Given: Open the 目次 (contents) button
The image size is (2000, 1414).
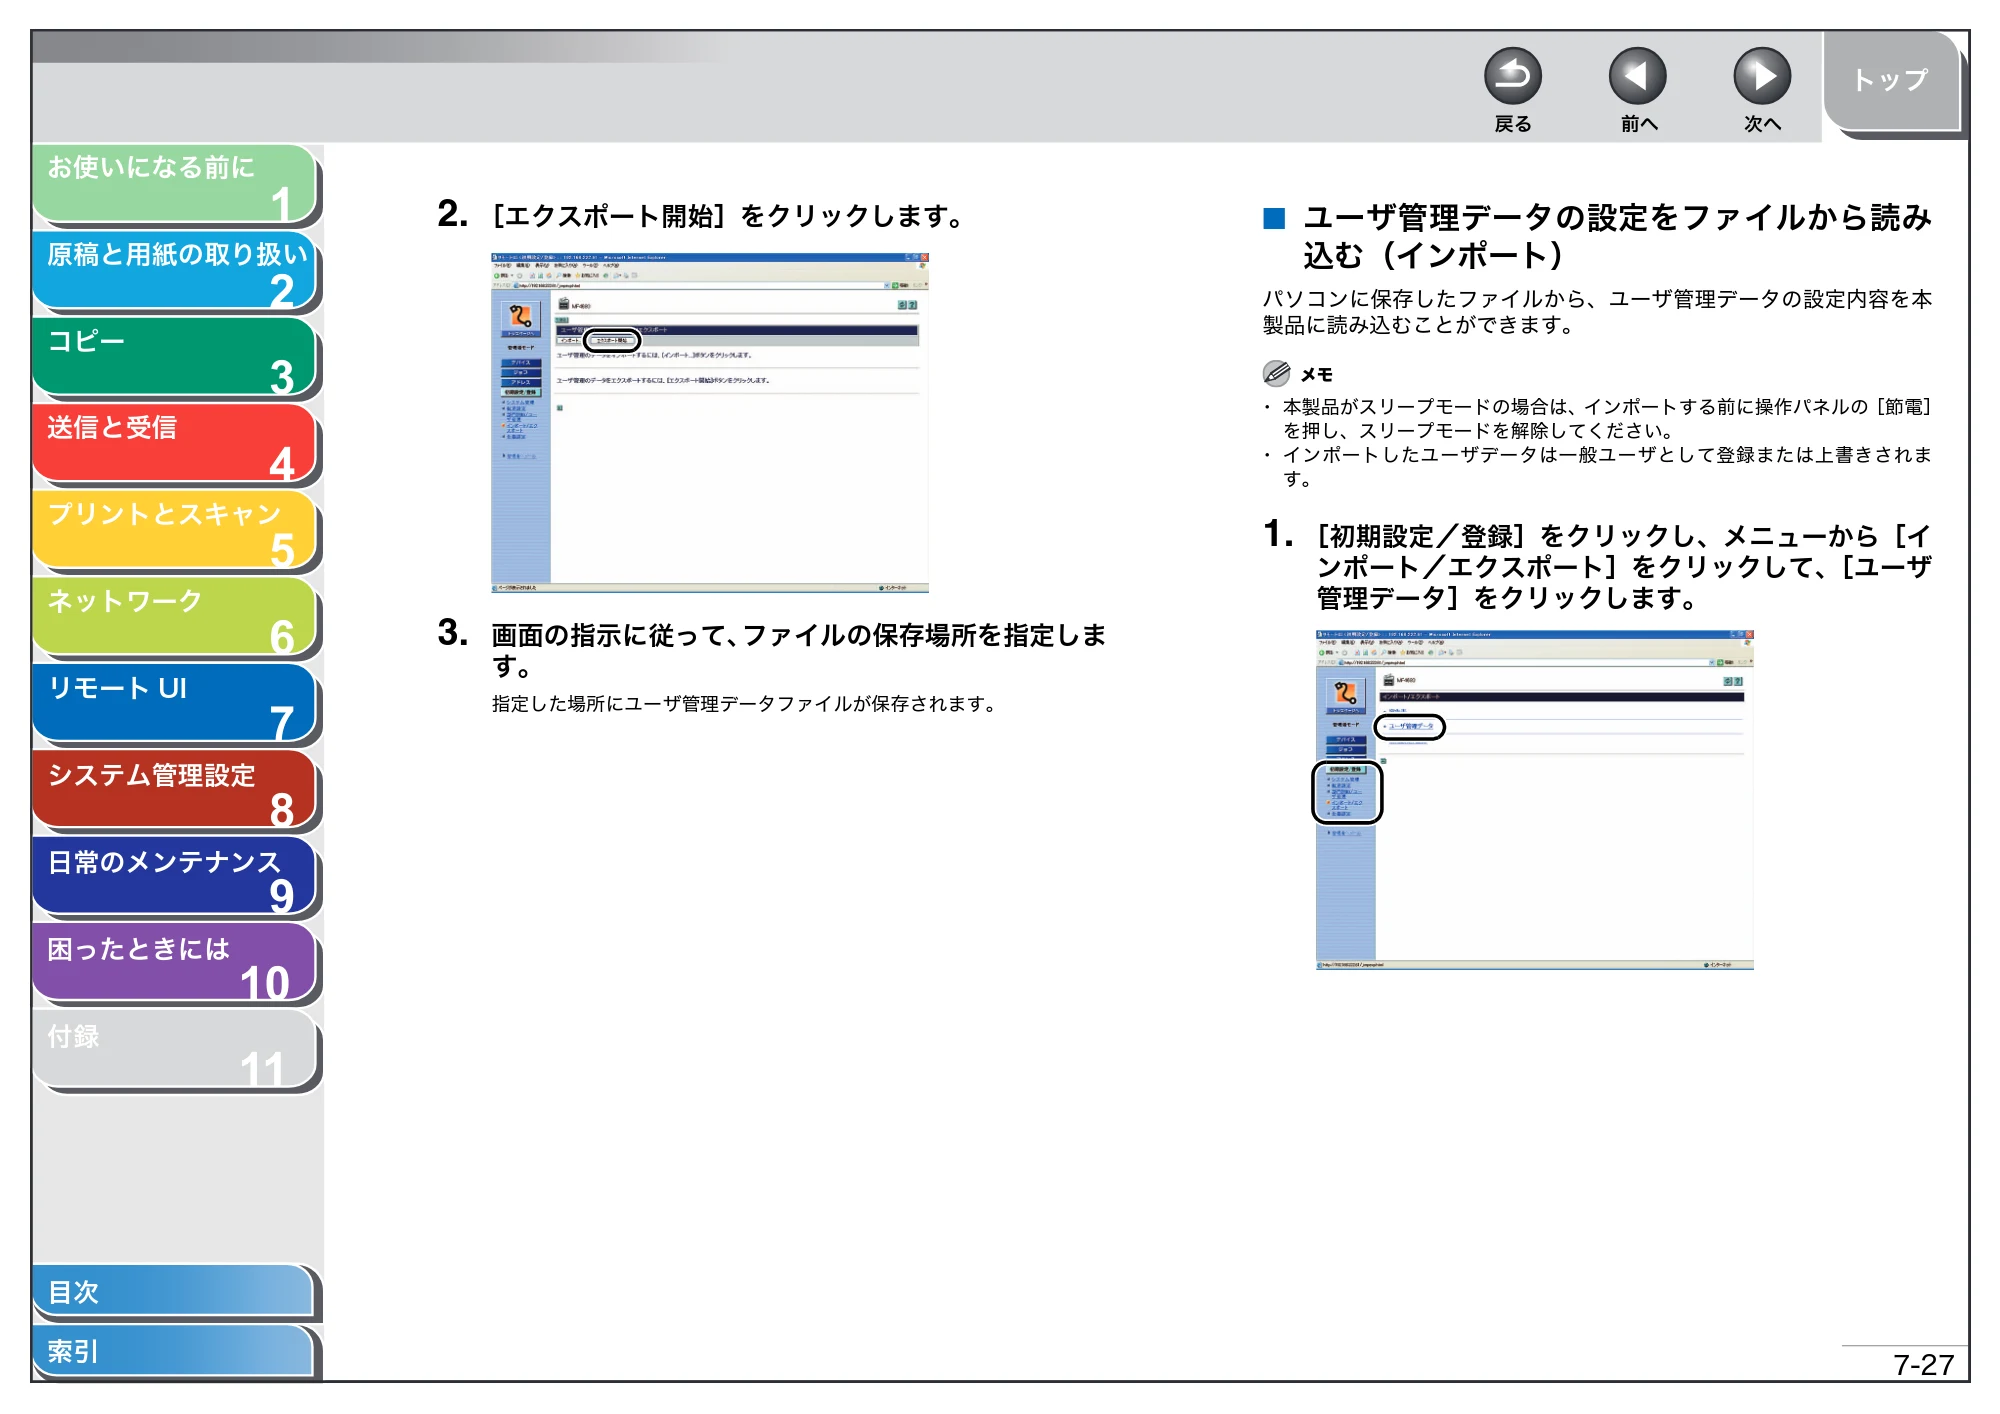Looking at the screenshot, I should (174, 1292).
